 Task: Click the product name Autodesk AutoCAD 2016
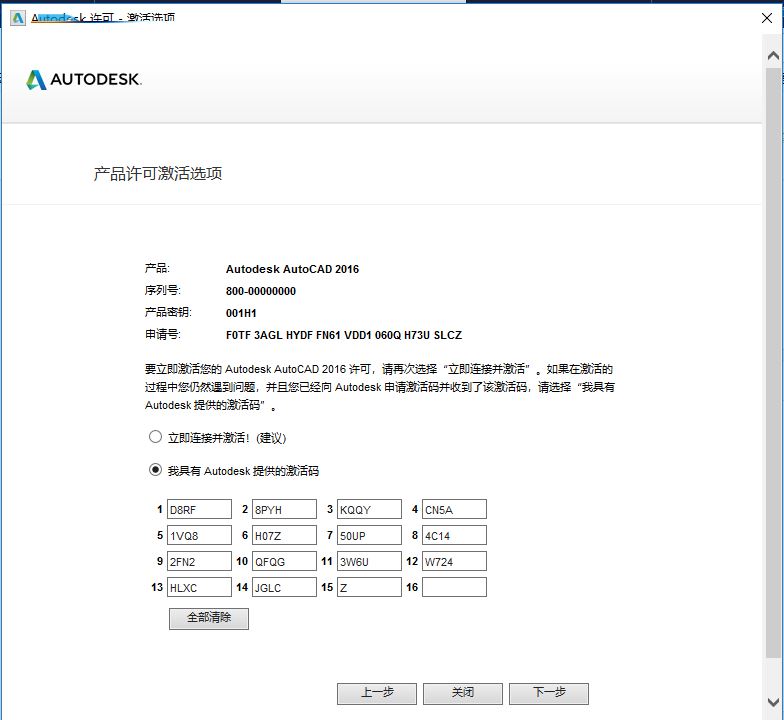(x=292, y=269)
